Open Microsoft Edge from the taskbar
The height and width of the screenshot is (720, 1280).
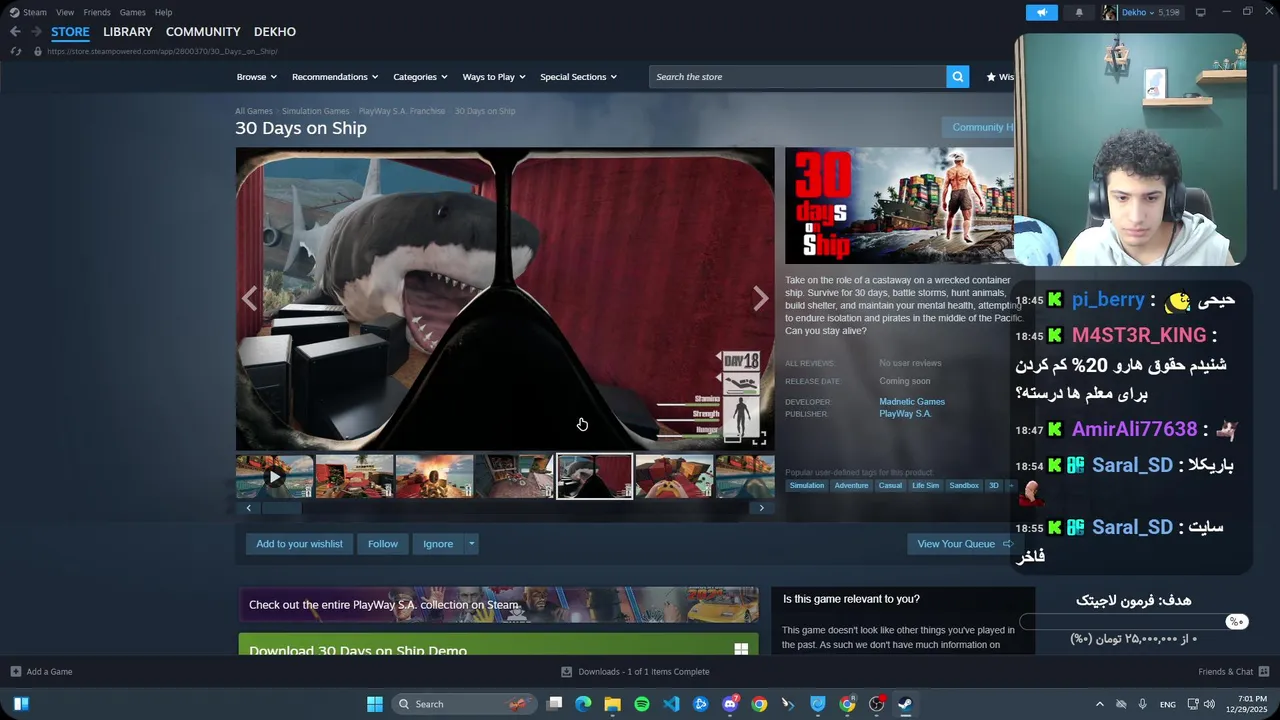pyautogui.click(x=583, y=704)
